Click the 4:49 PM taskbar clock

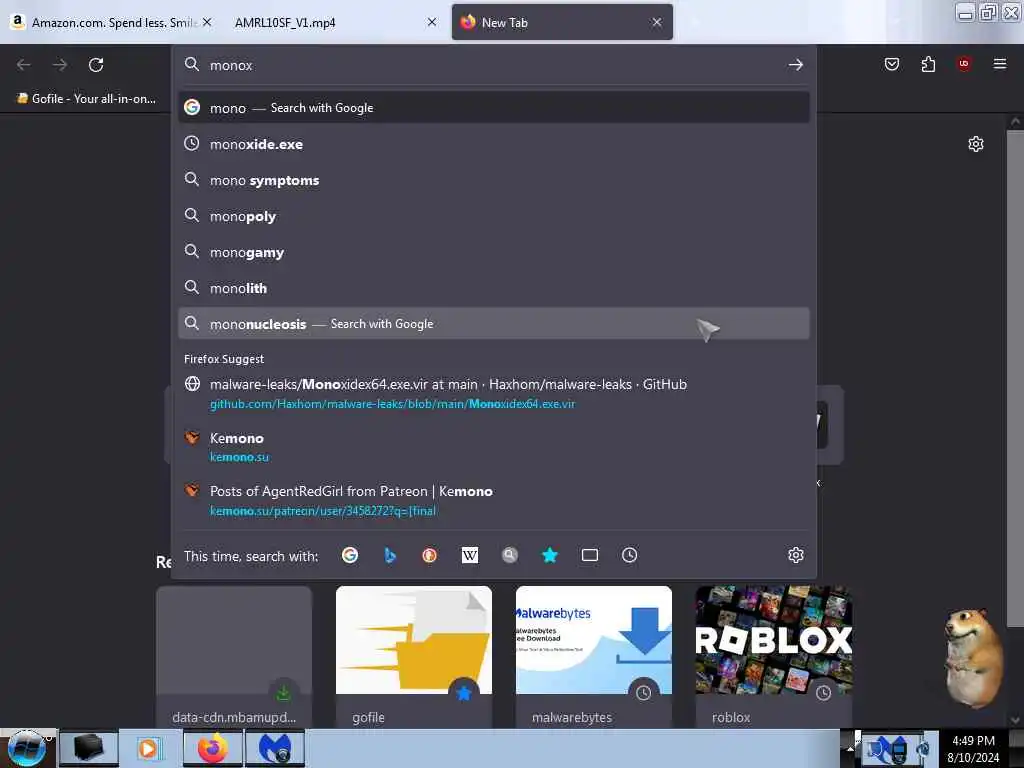pyautogui.click(x=973, y=741)
